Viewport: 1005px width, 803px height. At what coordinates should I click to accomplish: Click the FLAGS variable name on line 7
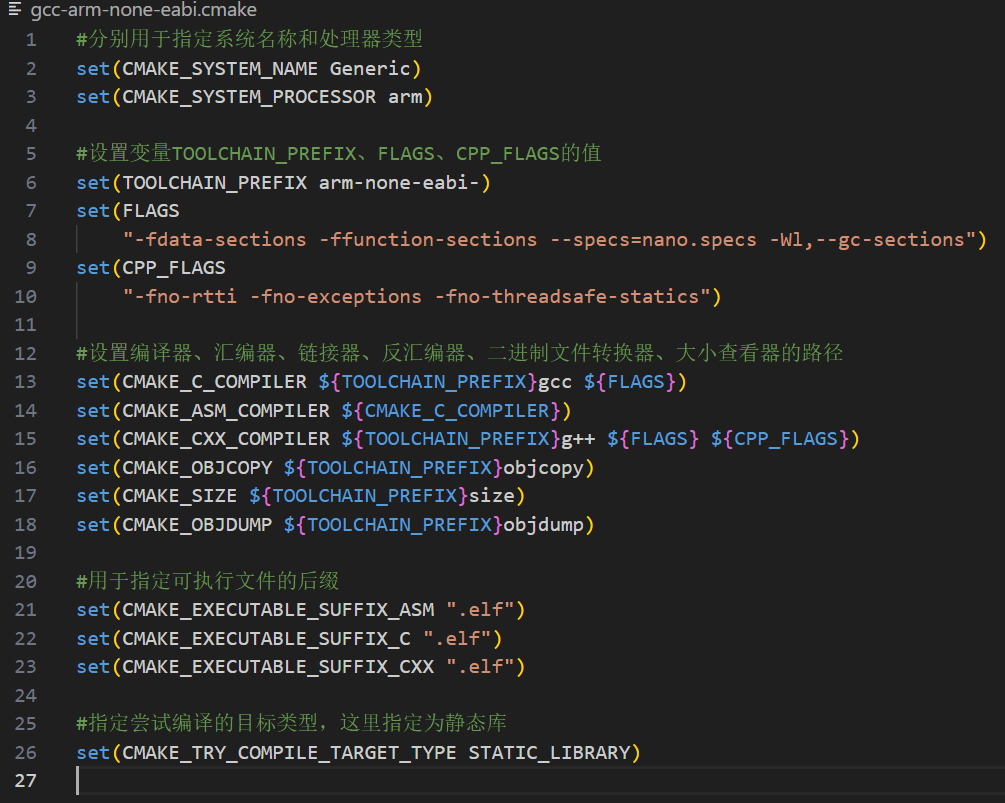point(151,211)
